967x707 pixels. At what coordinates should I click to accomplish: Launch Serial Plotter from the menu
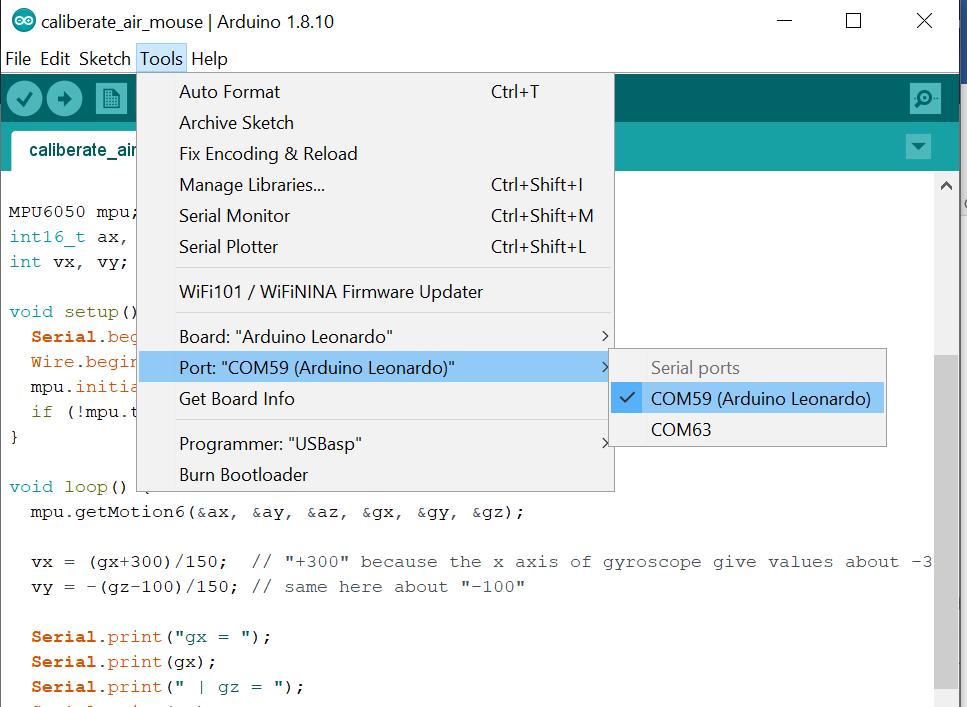(376, 247)
